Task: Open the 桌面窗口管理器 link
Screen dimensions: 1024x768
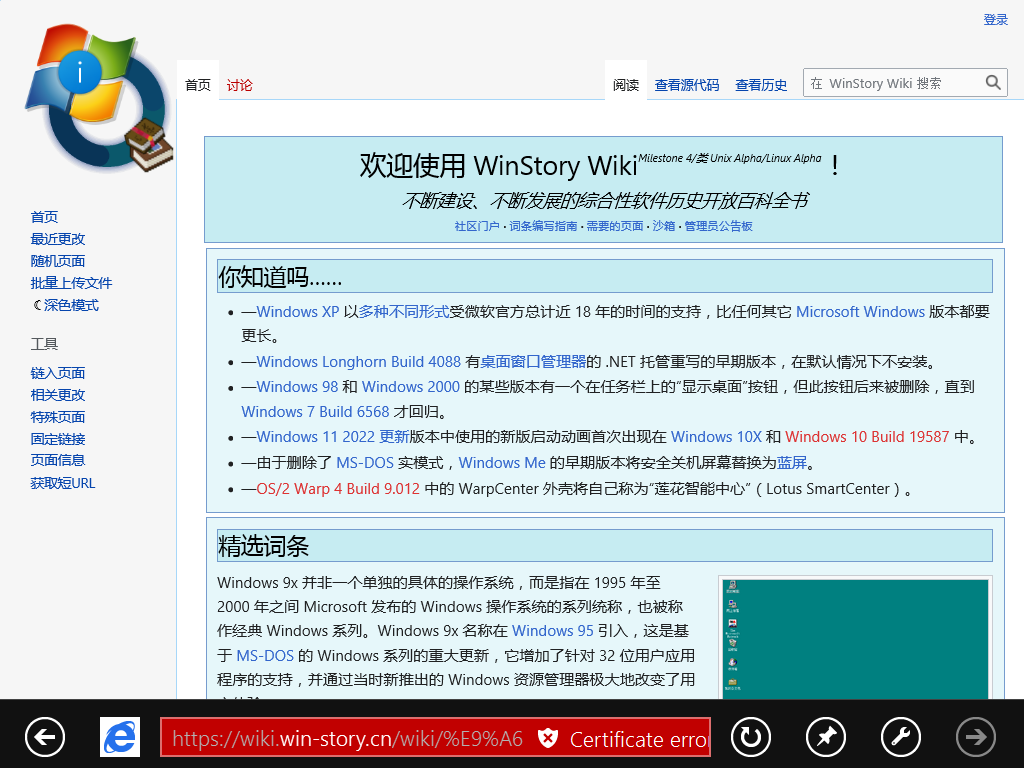Action: [533, 362]
